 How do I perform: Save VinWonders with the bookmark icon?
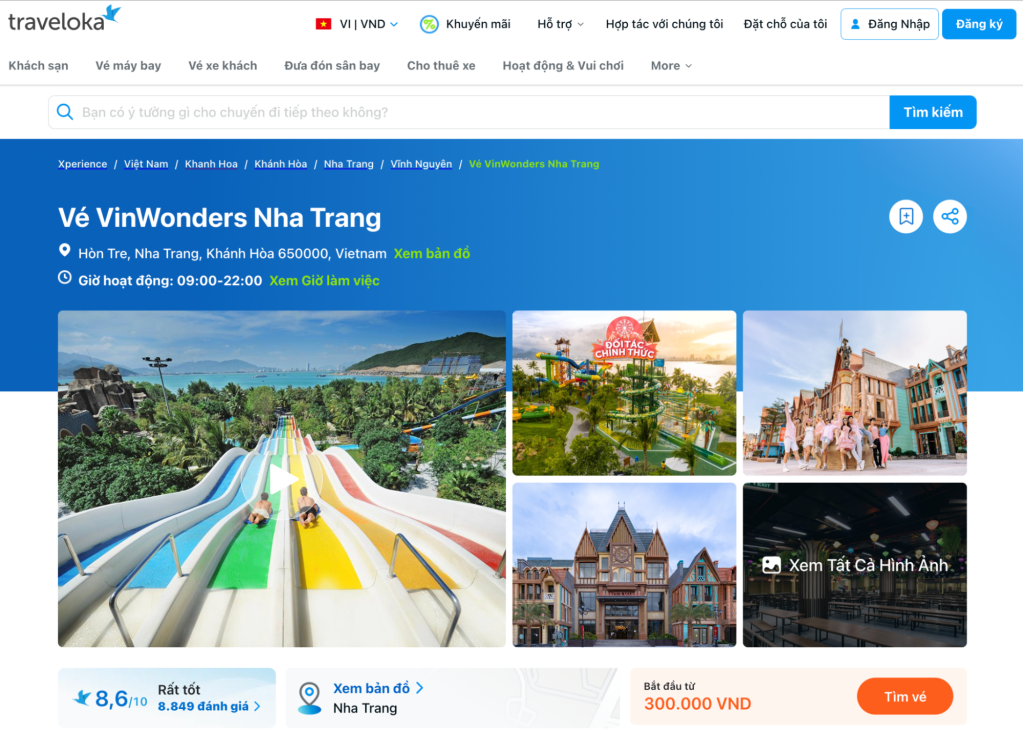tap(906, 216)
